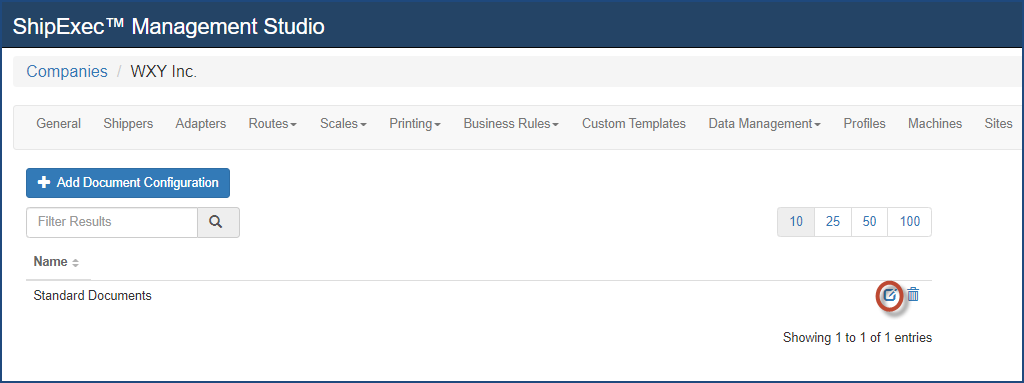Sort by the Name column arrows

75,263
